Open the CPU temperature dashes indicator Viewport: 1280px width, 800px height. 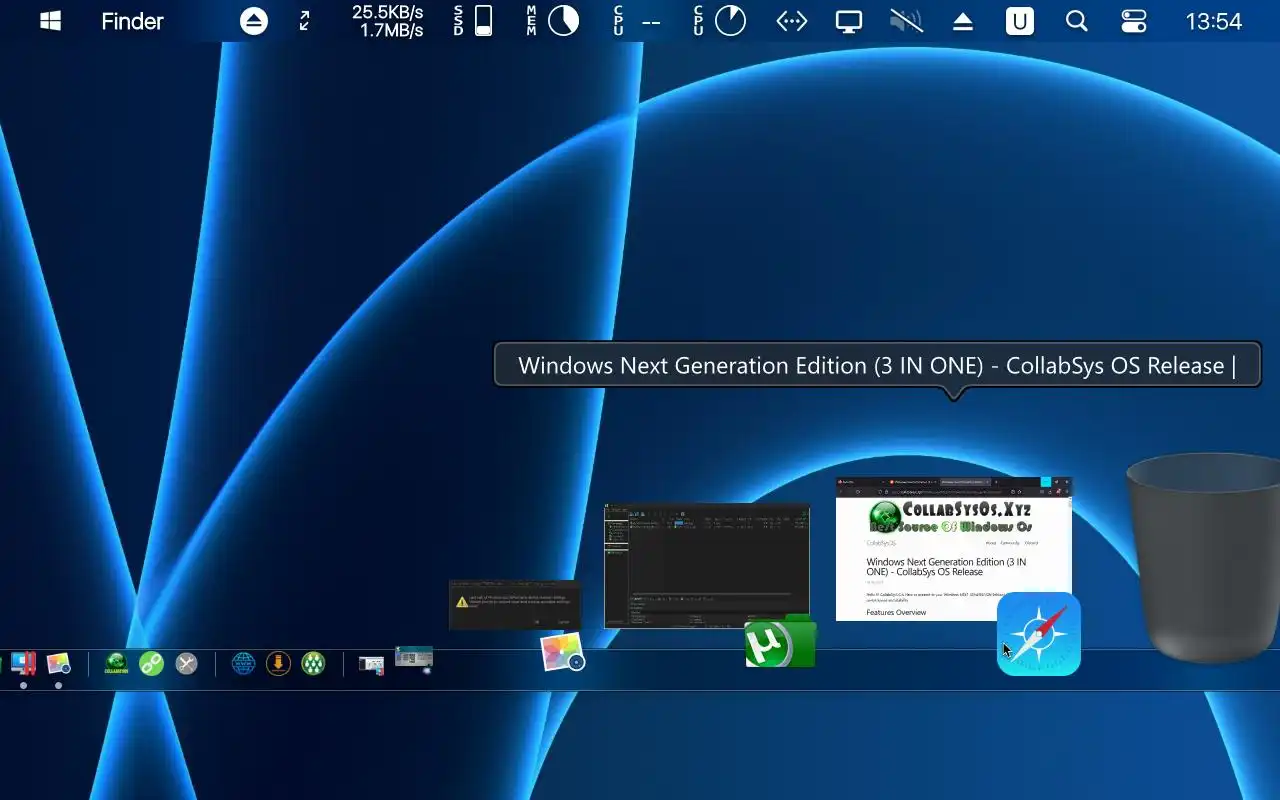(x=637, y=21)
